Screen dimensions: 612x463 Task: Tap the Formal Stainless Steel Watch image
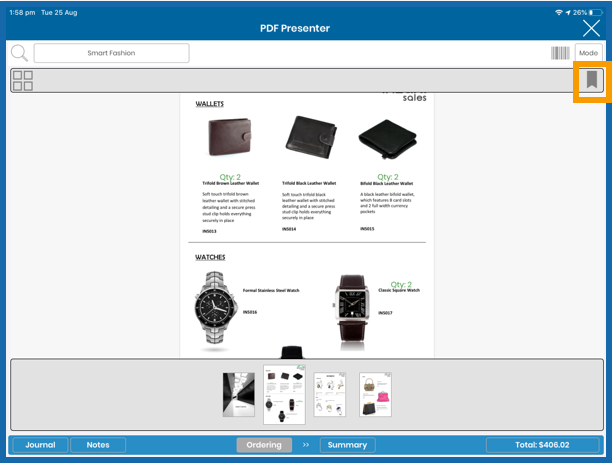click(x=215, y=309)
